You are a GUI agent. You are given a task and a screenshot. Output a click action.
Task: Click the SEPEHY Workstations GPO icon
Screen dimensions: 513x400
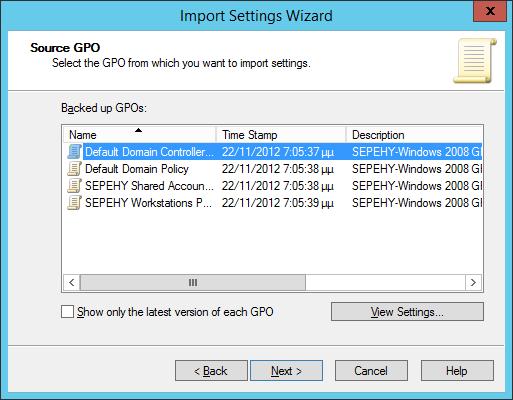pos(74,203)
